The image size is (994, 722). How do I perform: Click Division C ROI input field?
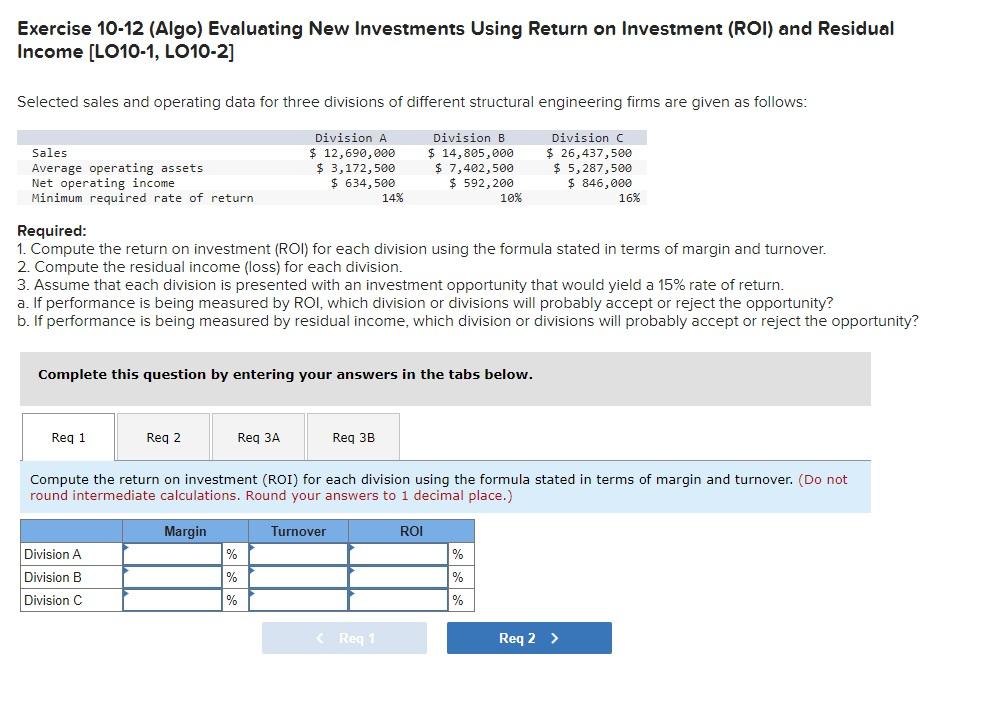pos(399,600)
